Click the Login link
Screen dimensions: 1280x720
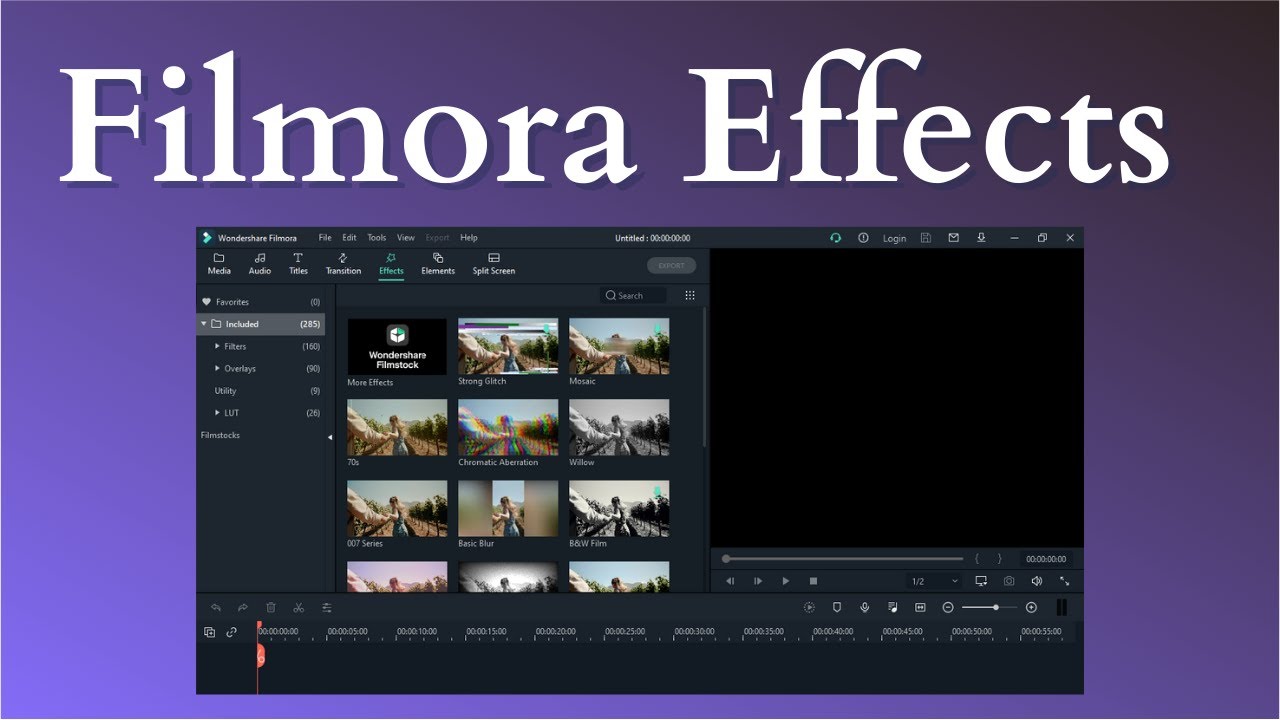click(x=894, y=239)
